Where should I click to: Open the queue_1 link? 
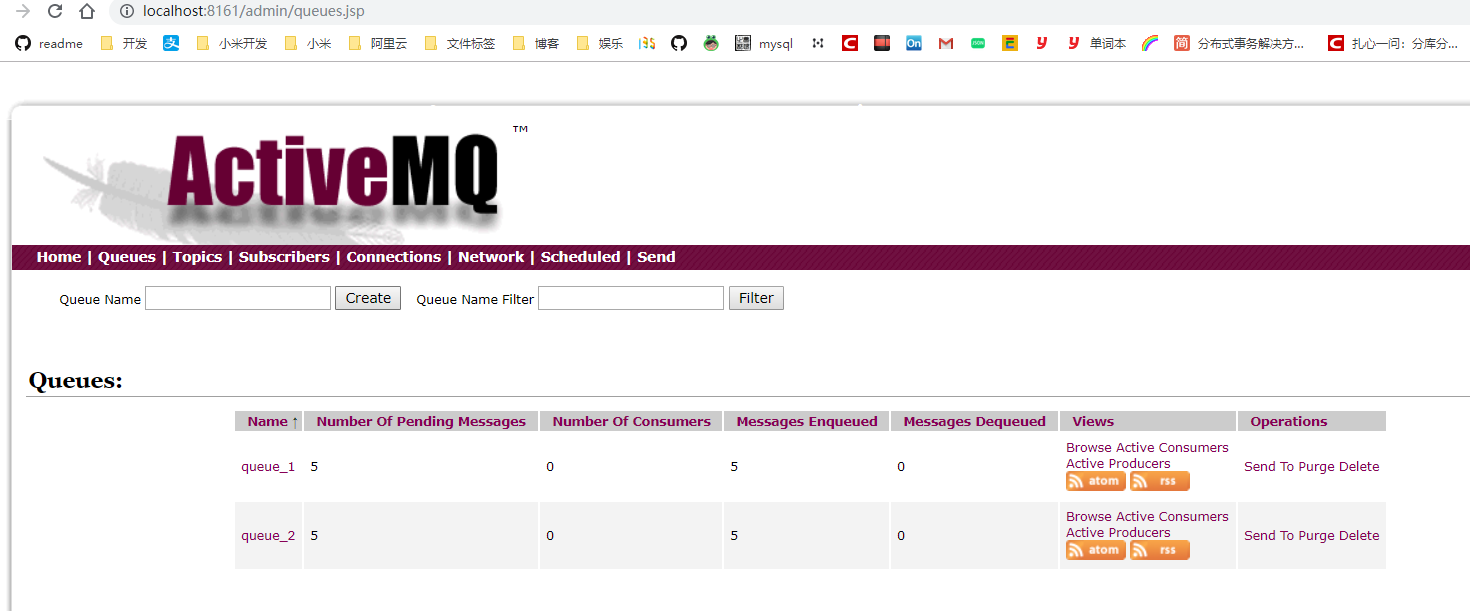click(268, 467)
